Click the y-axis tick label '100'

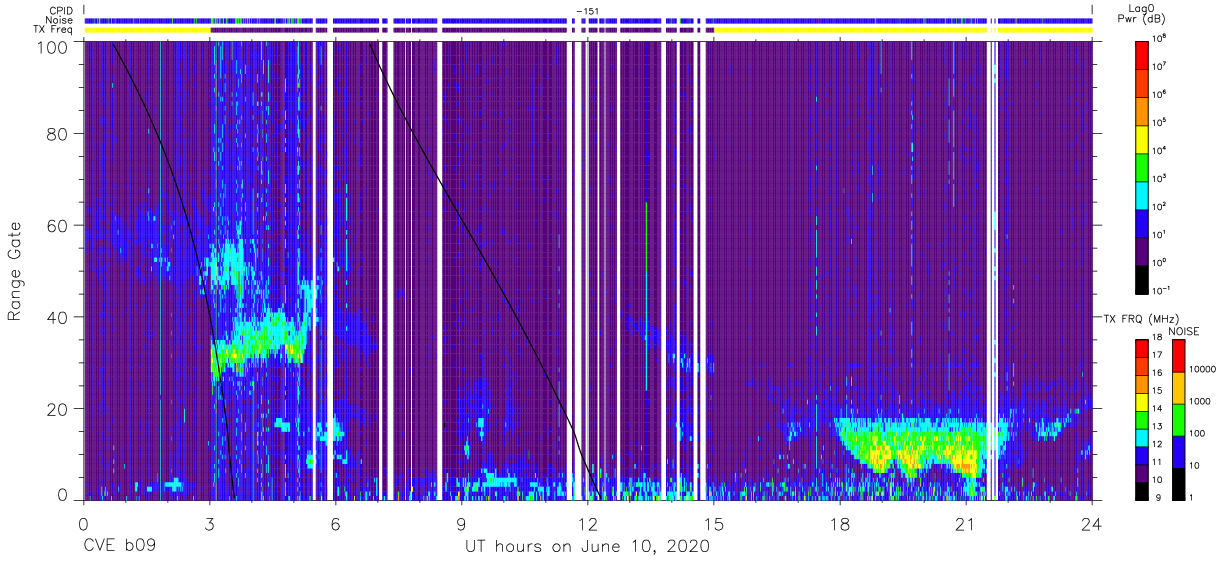point(53,46)
